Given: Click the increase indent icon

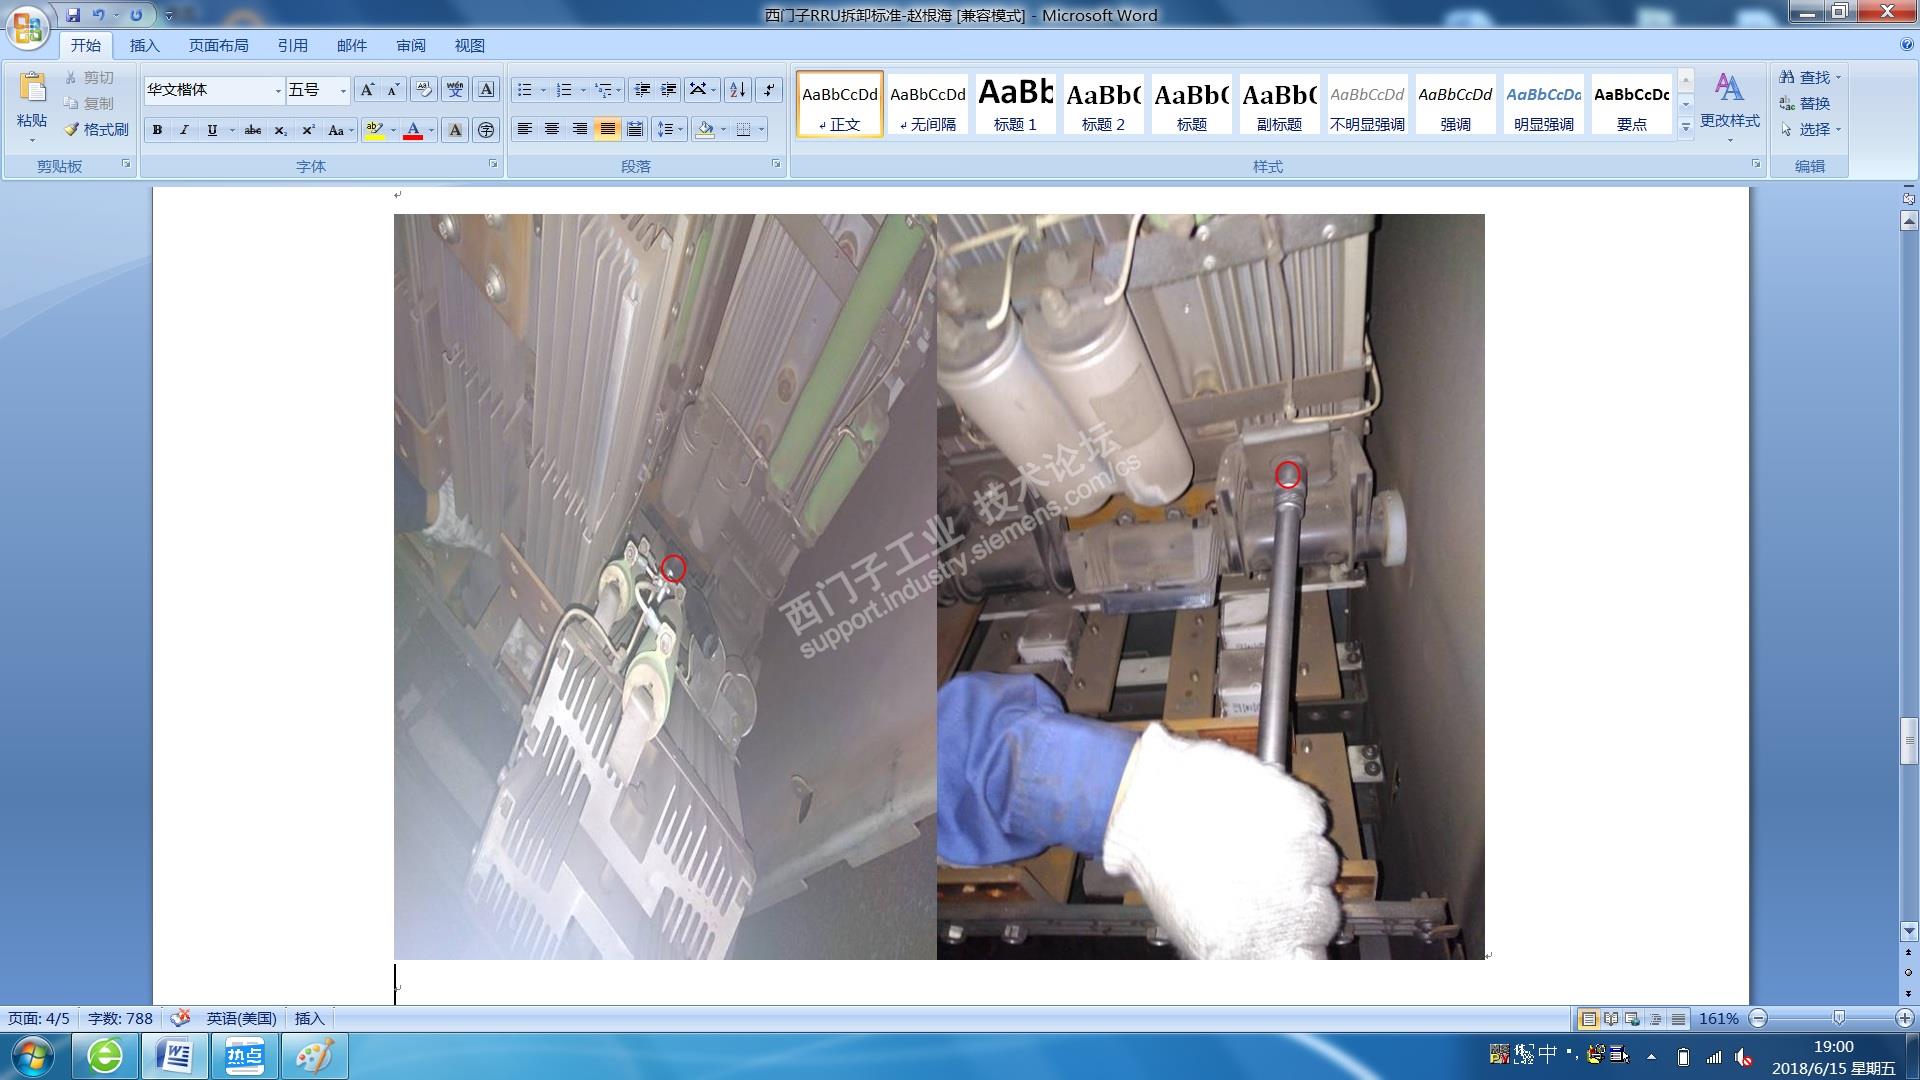Looking at the screenshot, I should coord(669,90).
